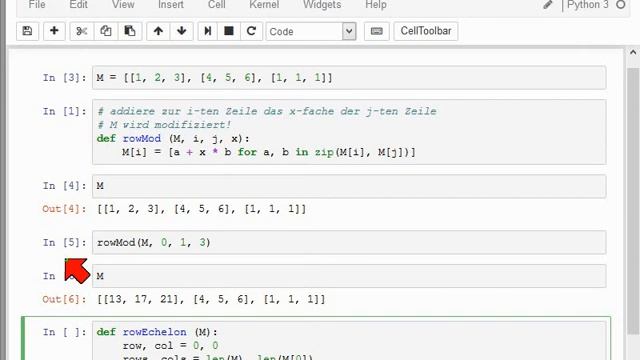Open the Insert menu
The image size is (640, 360).
[171, 5]
